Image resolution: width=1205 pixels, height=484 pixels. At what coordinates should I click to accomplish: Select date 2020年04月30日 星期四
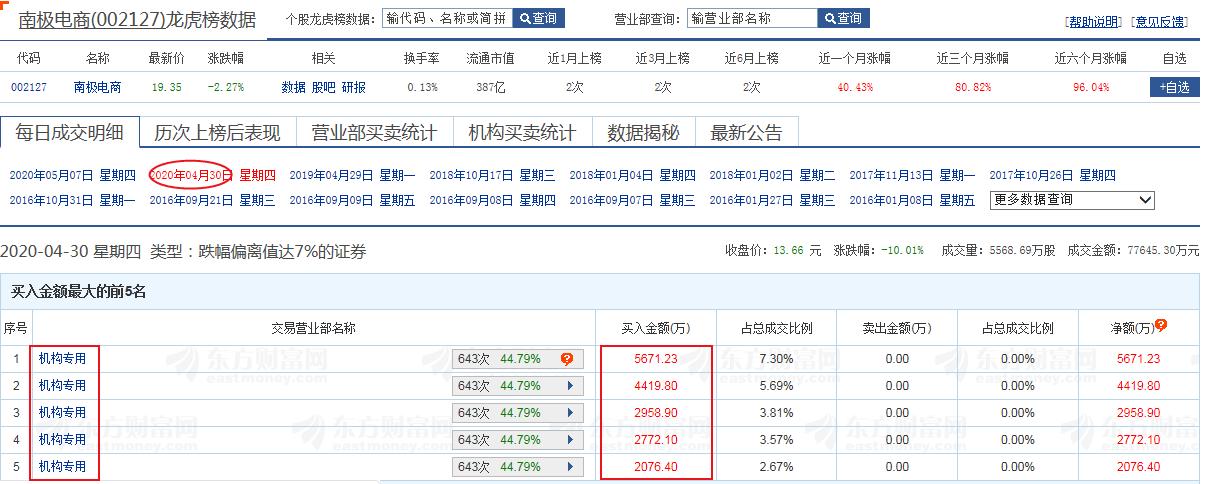tap(212, 175)
